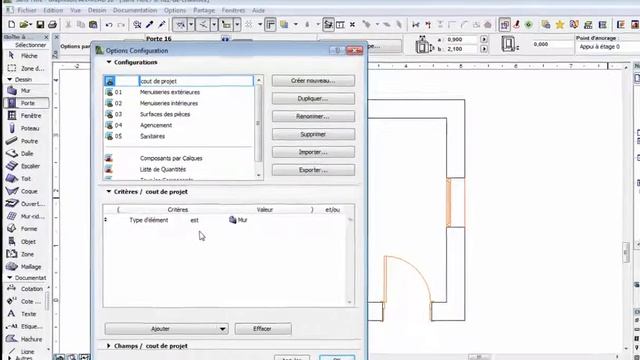Click the Créer nouveau... button

click(313, 81)
